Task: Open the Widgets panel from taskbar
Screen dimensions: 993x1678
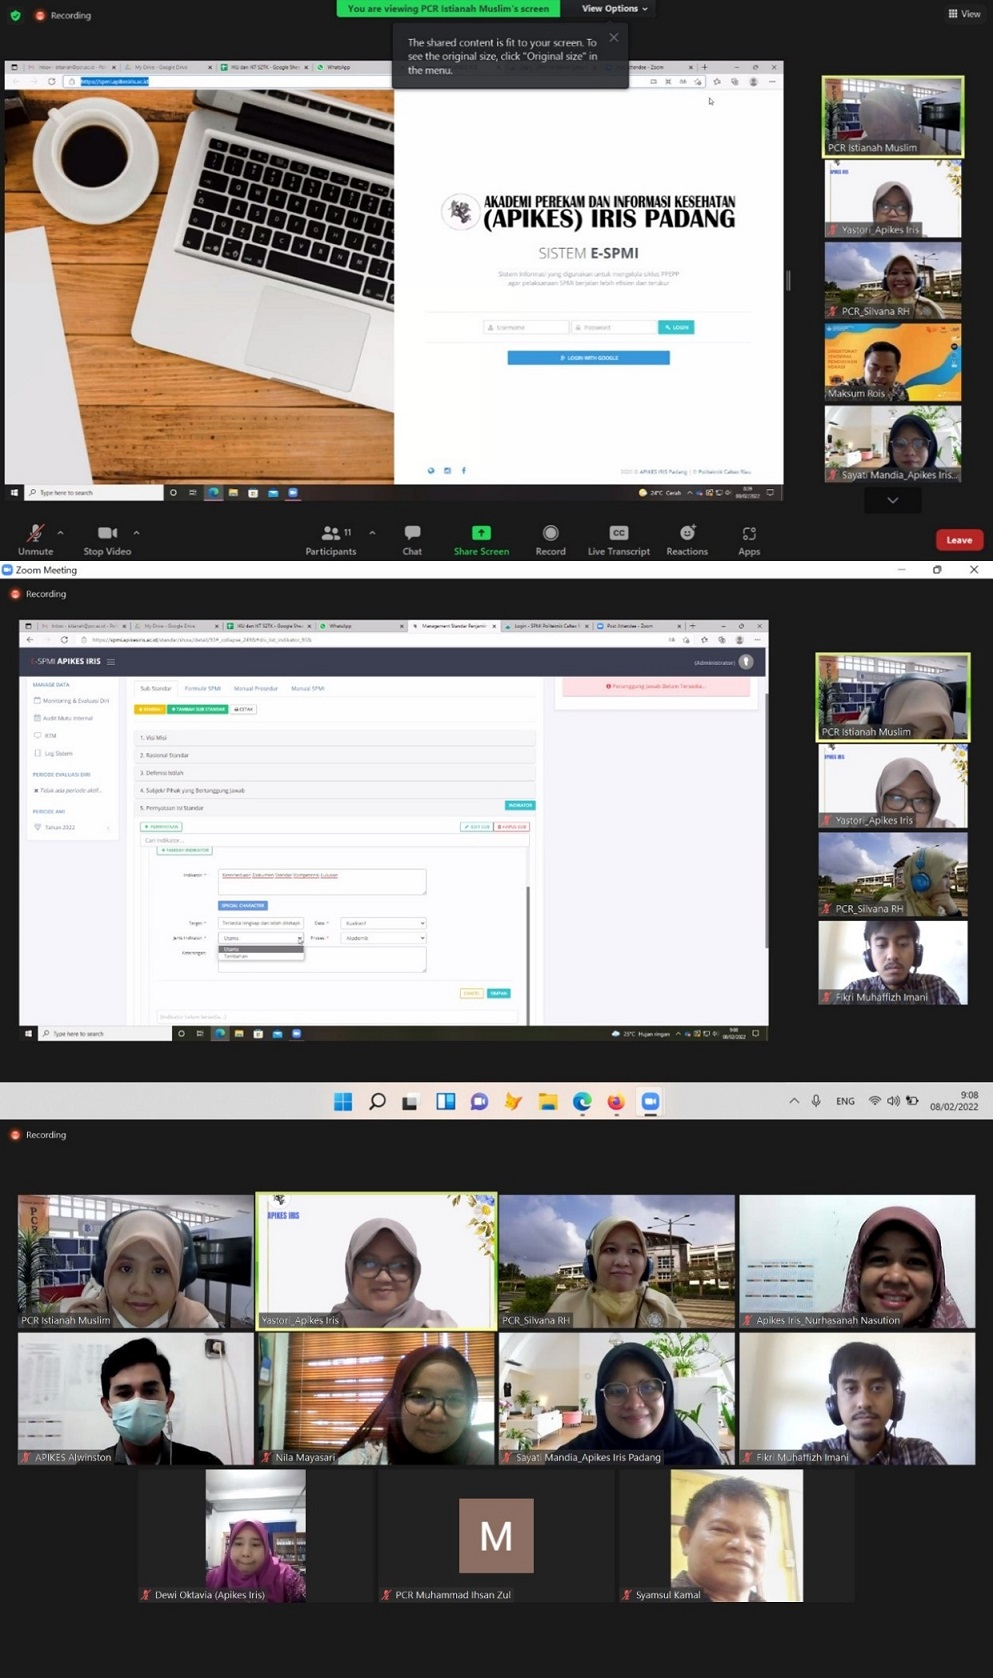Action: [x=445, y=1101]
